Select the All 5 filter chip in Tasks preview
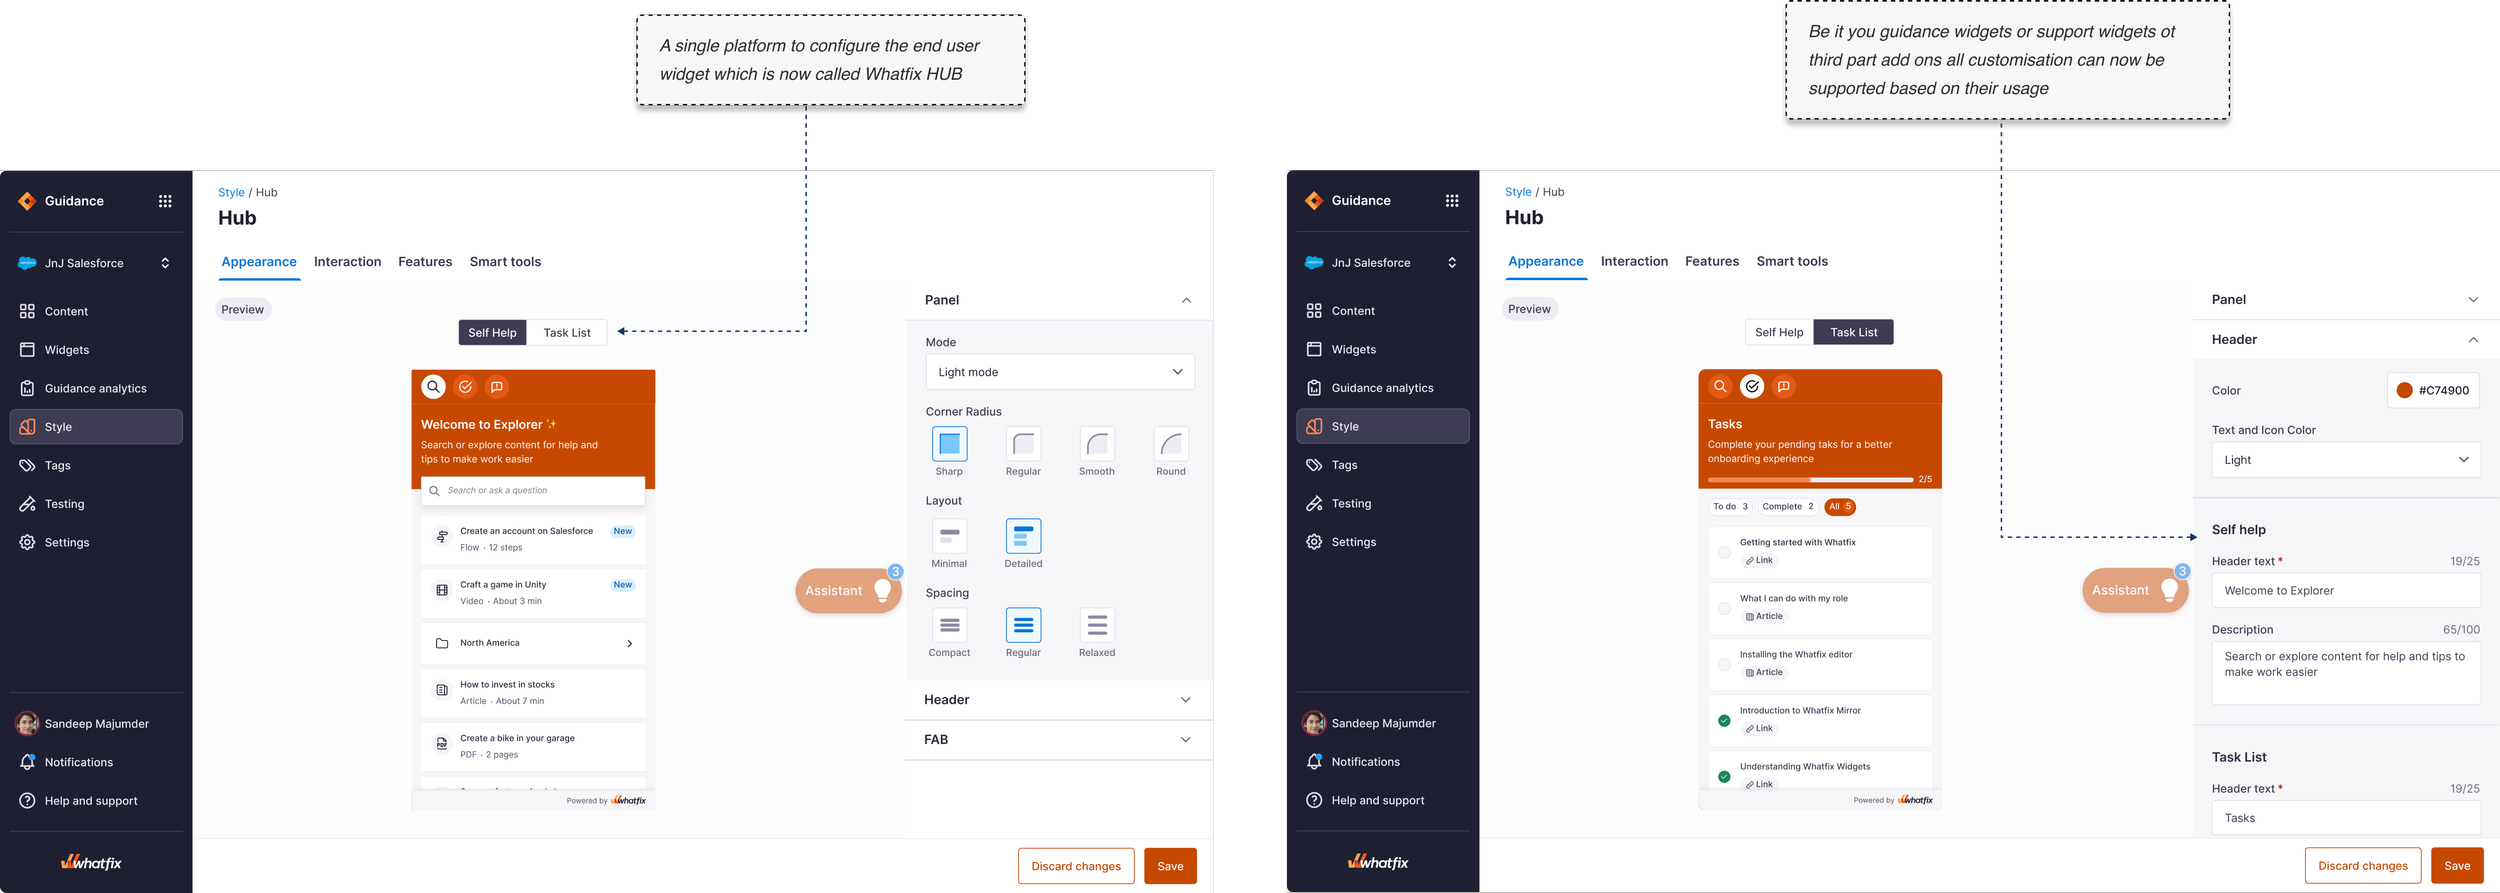This screenshot has width=2500, height=893. [1840, 507]
